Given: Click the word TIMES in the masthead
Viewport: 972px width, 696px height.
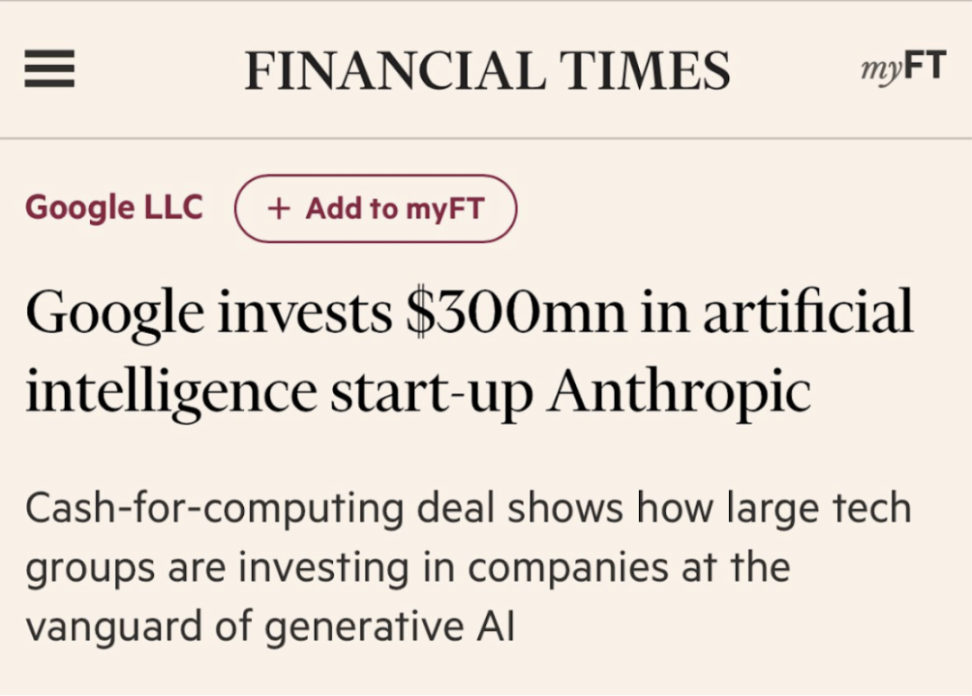Looking at the screenshot, I should [644, 71].
